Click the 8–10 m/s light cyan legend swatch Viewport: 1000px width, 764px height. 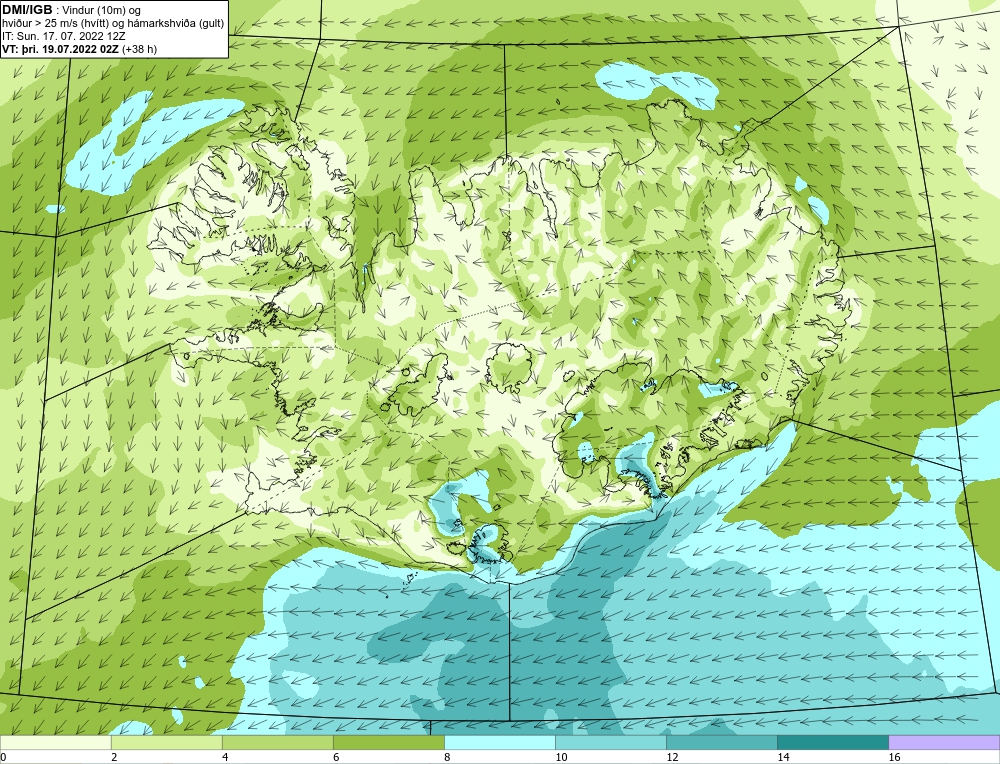coord(499,742)
